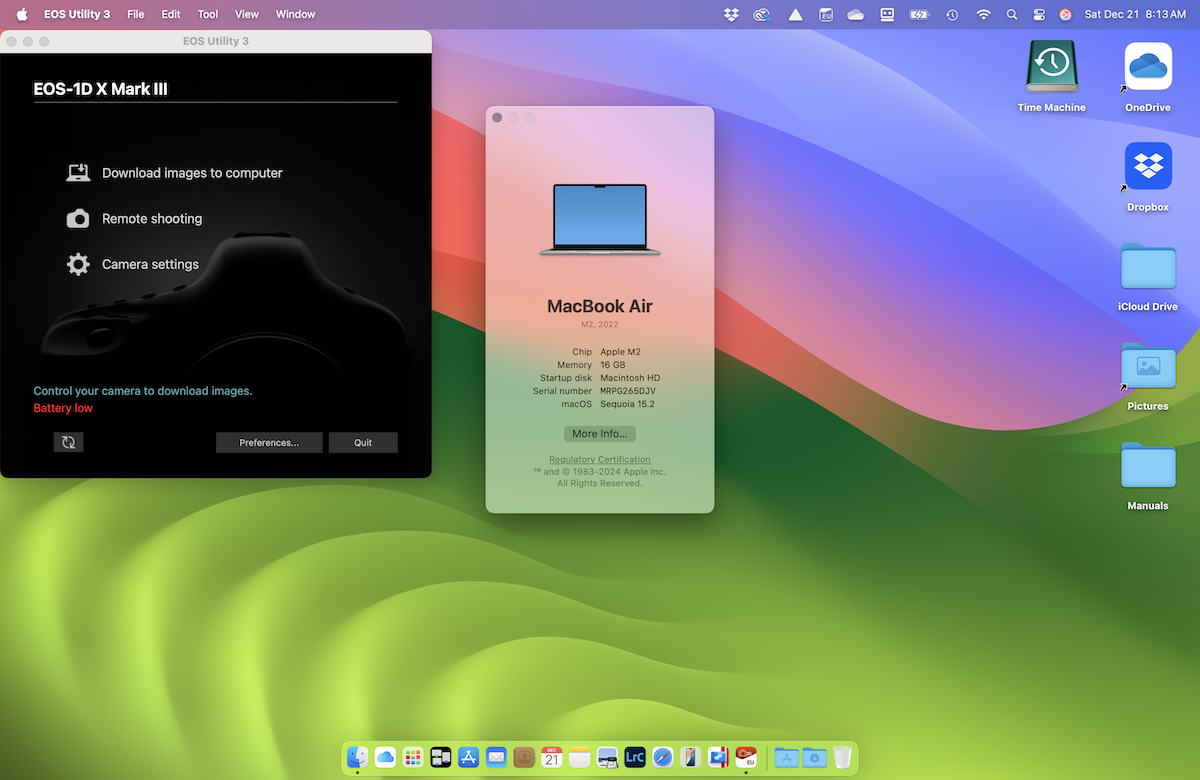Screen dimensions: 1200x780
Task: Open the battery status menu
Action: [x=919, y=14]
